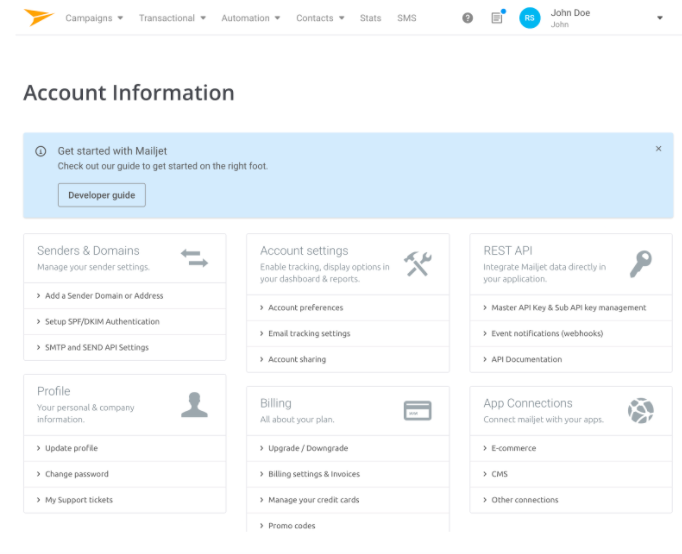Open the Stats menu item
Viewport: 682px width, 554px height.
click(370, 18)
